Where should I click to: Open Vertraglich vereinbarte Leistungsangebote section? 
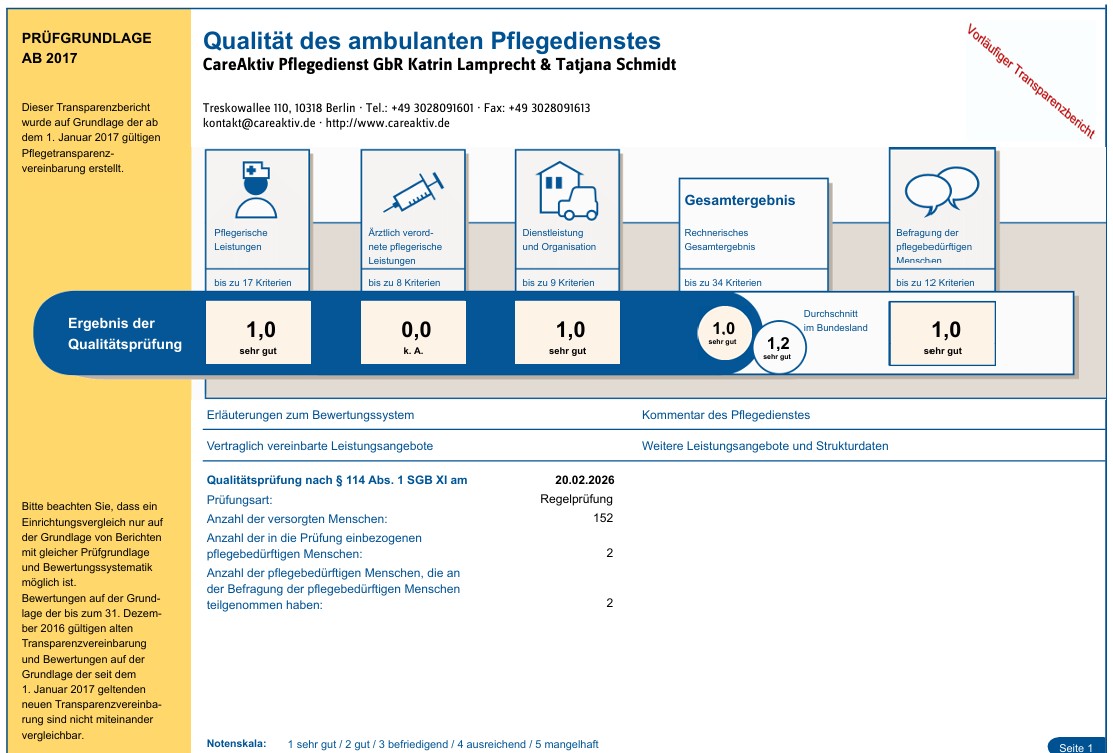[x=320, y=446]
